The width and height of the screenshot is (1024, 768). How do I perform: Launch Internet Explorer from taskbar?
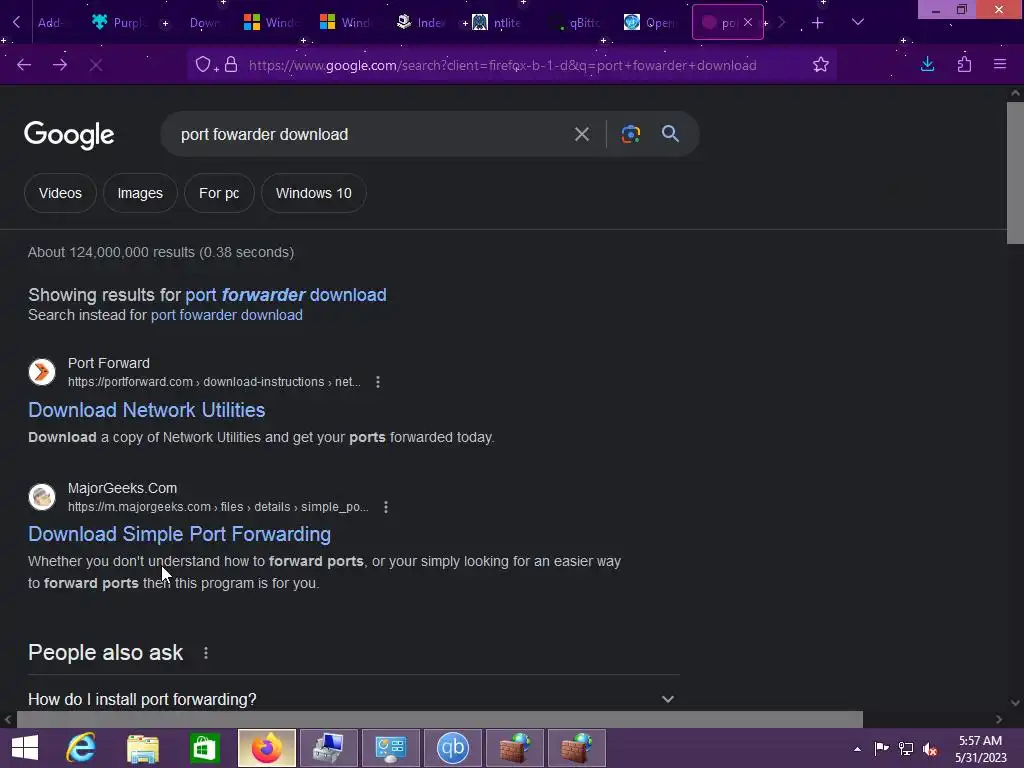point(81,748)
